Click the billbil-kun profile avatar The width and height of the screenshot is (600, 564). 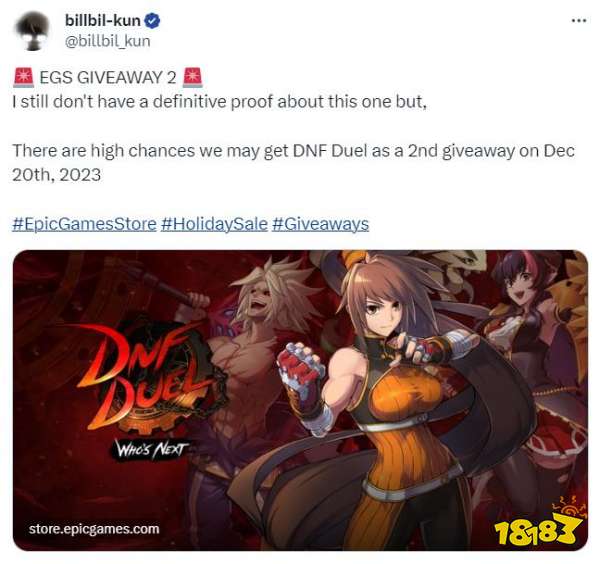pyautogui.click(x=31, y=31)
